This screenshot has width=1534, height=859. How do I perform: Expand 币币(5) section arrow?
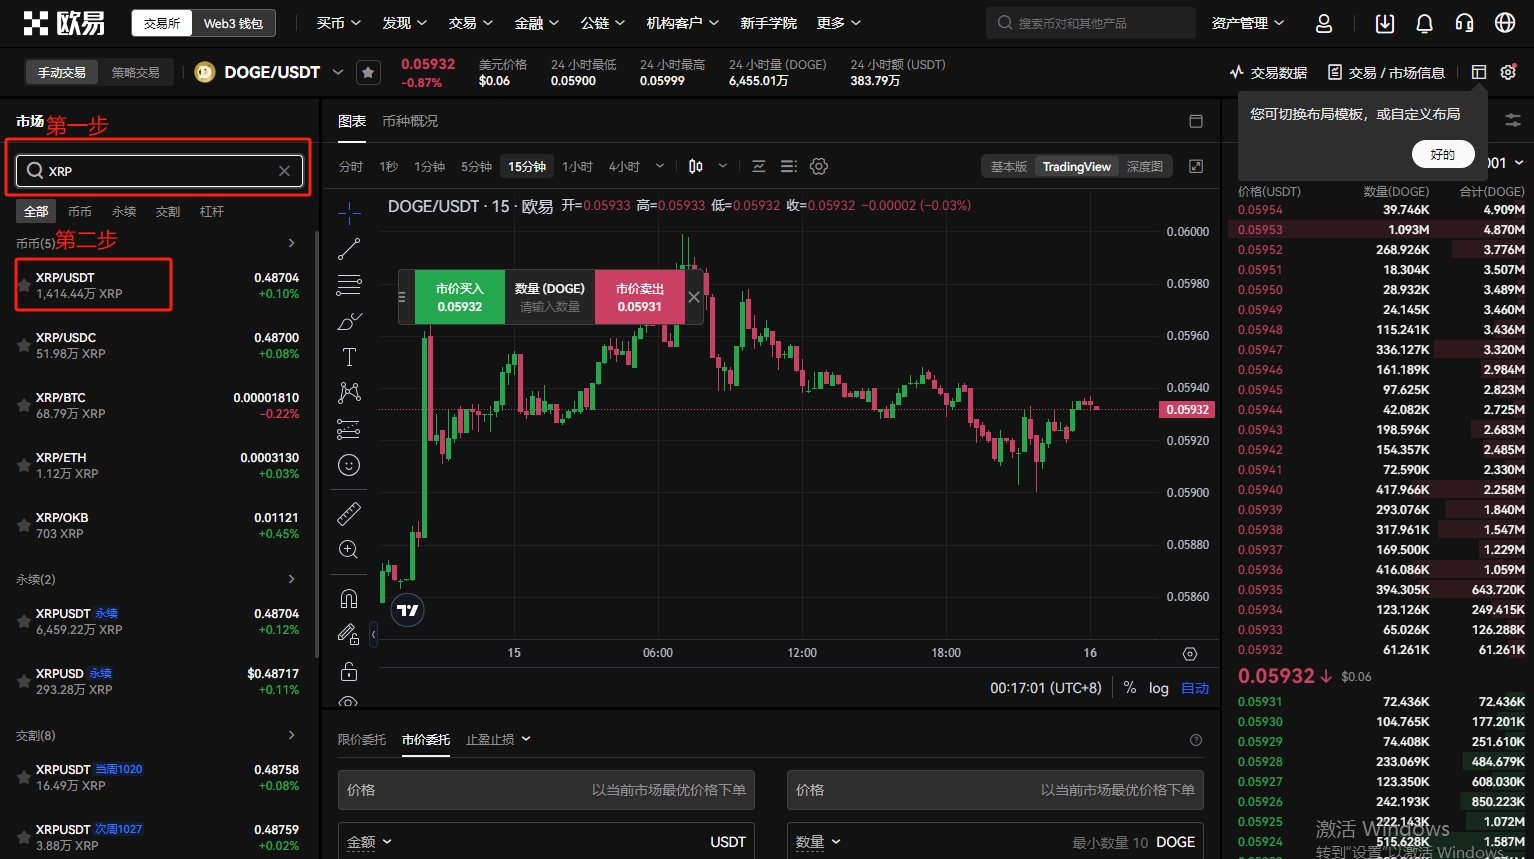click(291, 243)
